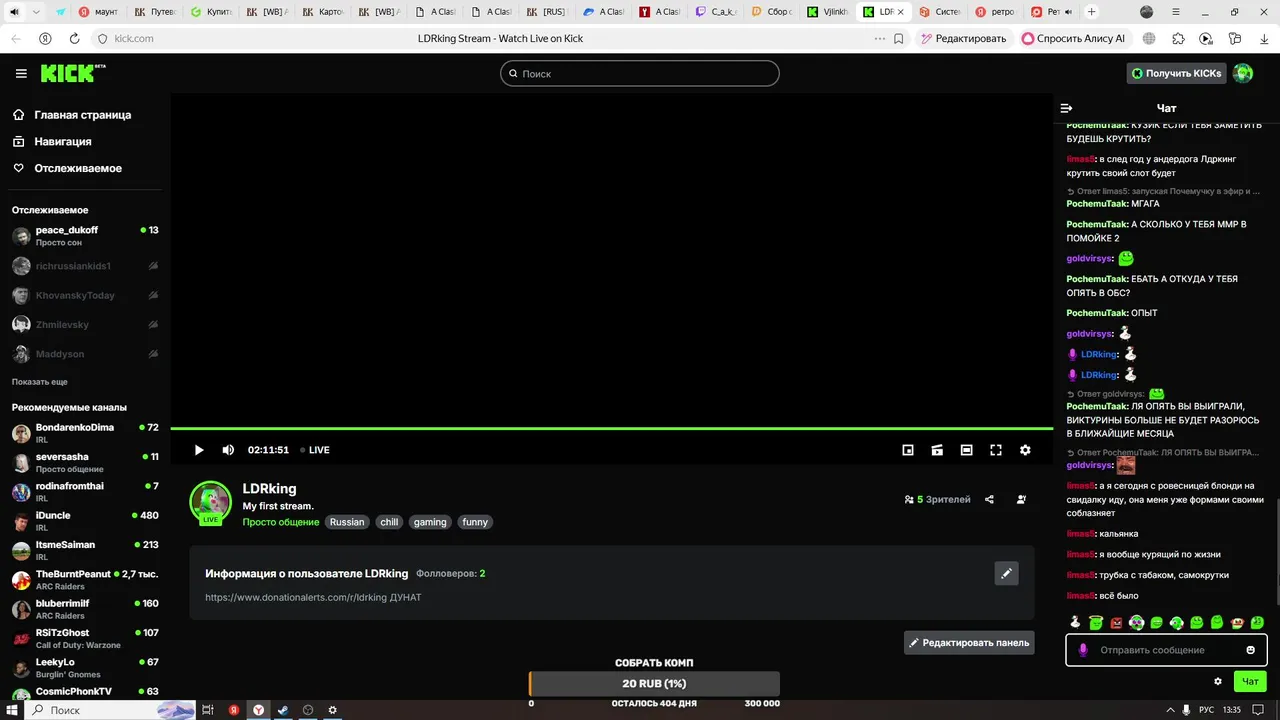
Task: Select the chill tag
Action: click(x=389, y=522)
